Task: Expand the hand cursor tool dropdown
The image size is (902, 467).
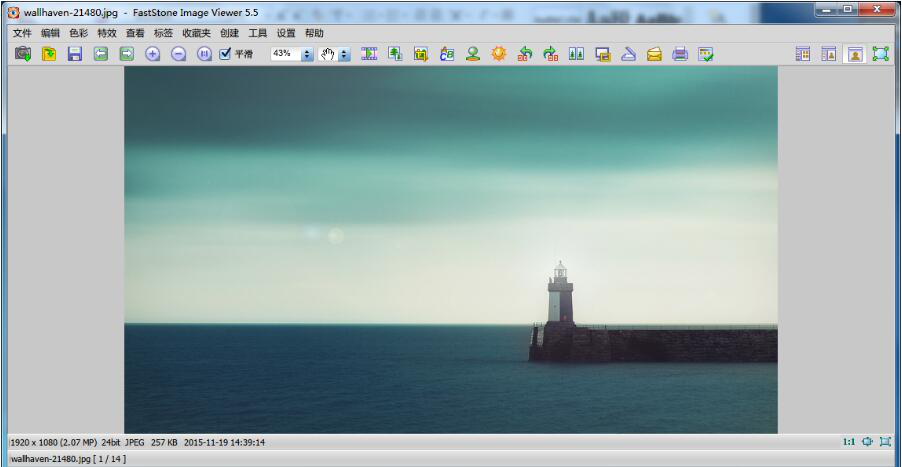Action: pyautogui.click(x=345, y=54)
